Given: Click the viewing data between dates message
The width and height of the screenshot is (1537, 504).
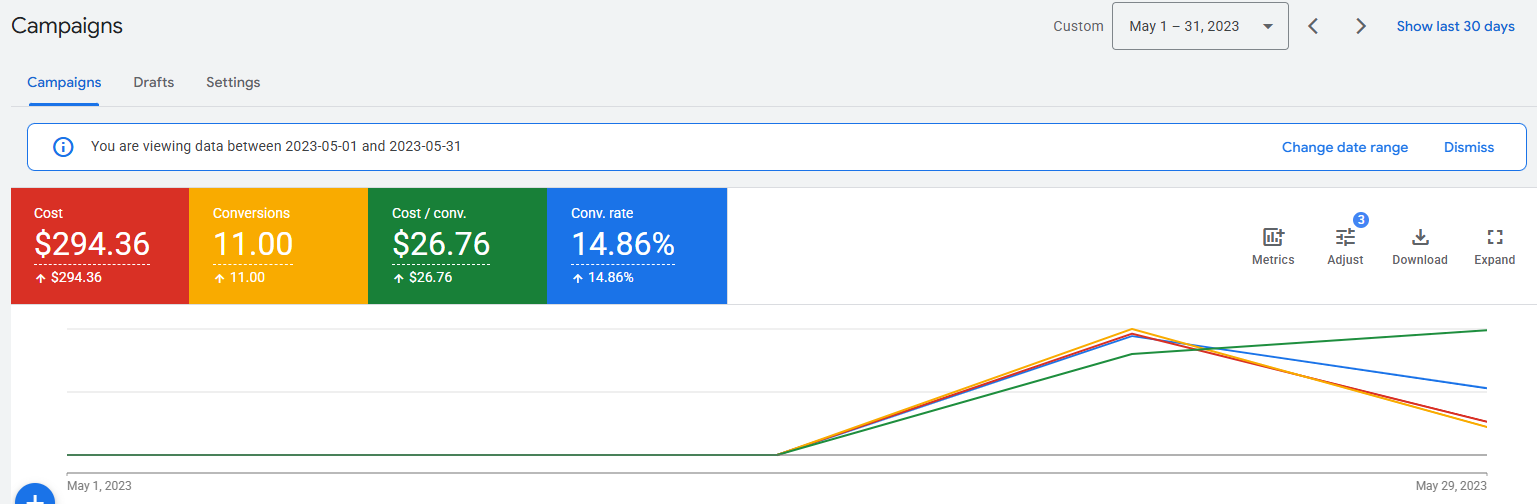Looking at the screenshot, I should coord(276,146).
